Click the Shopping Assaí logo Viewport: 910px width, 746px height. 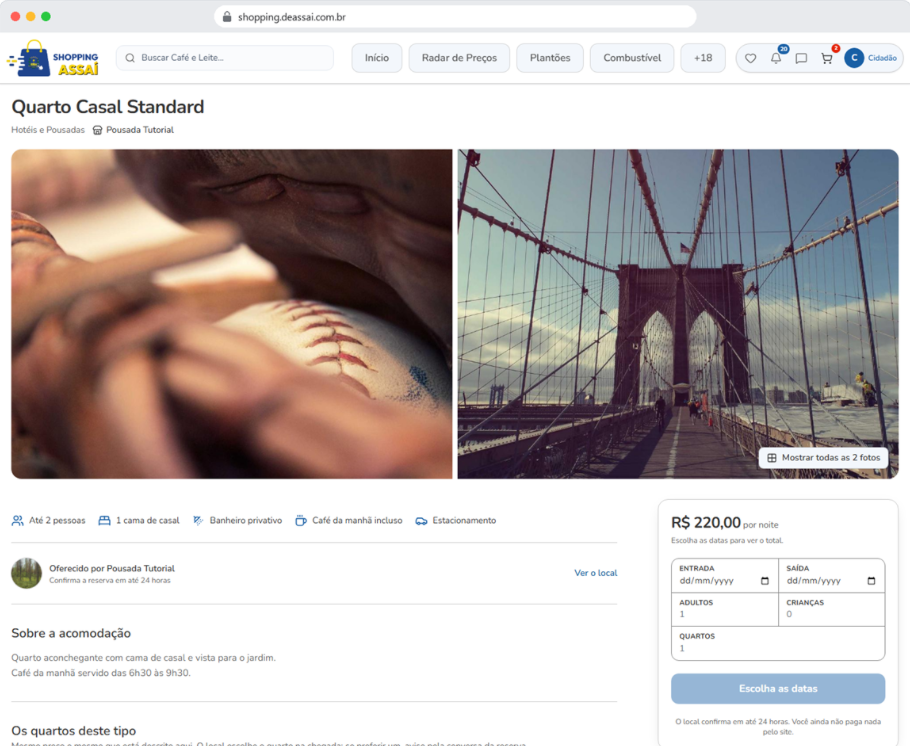point(53,58)
